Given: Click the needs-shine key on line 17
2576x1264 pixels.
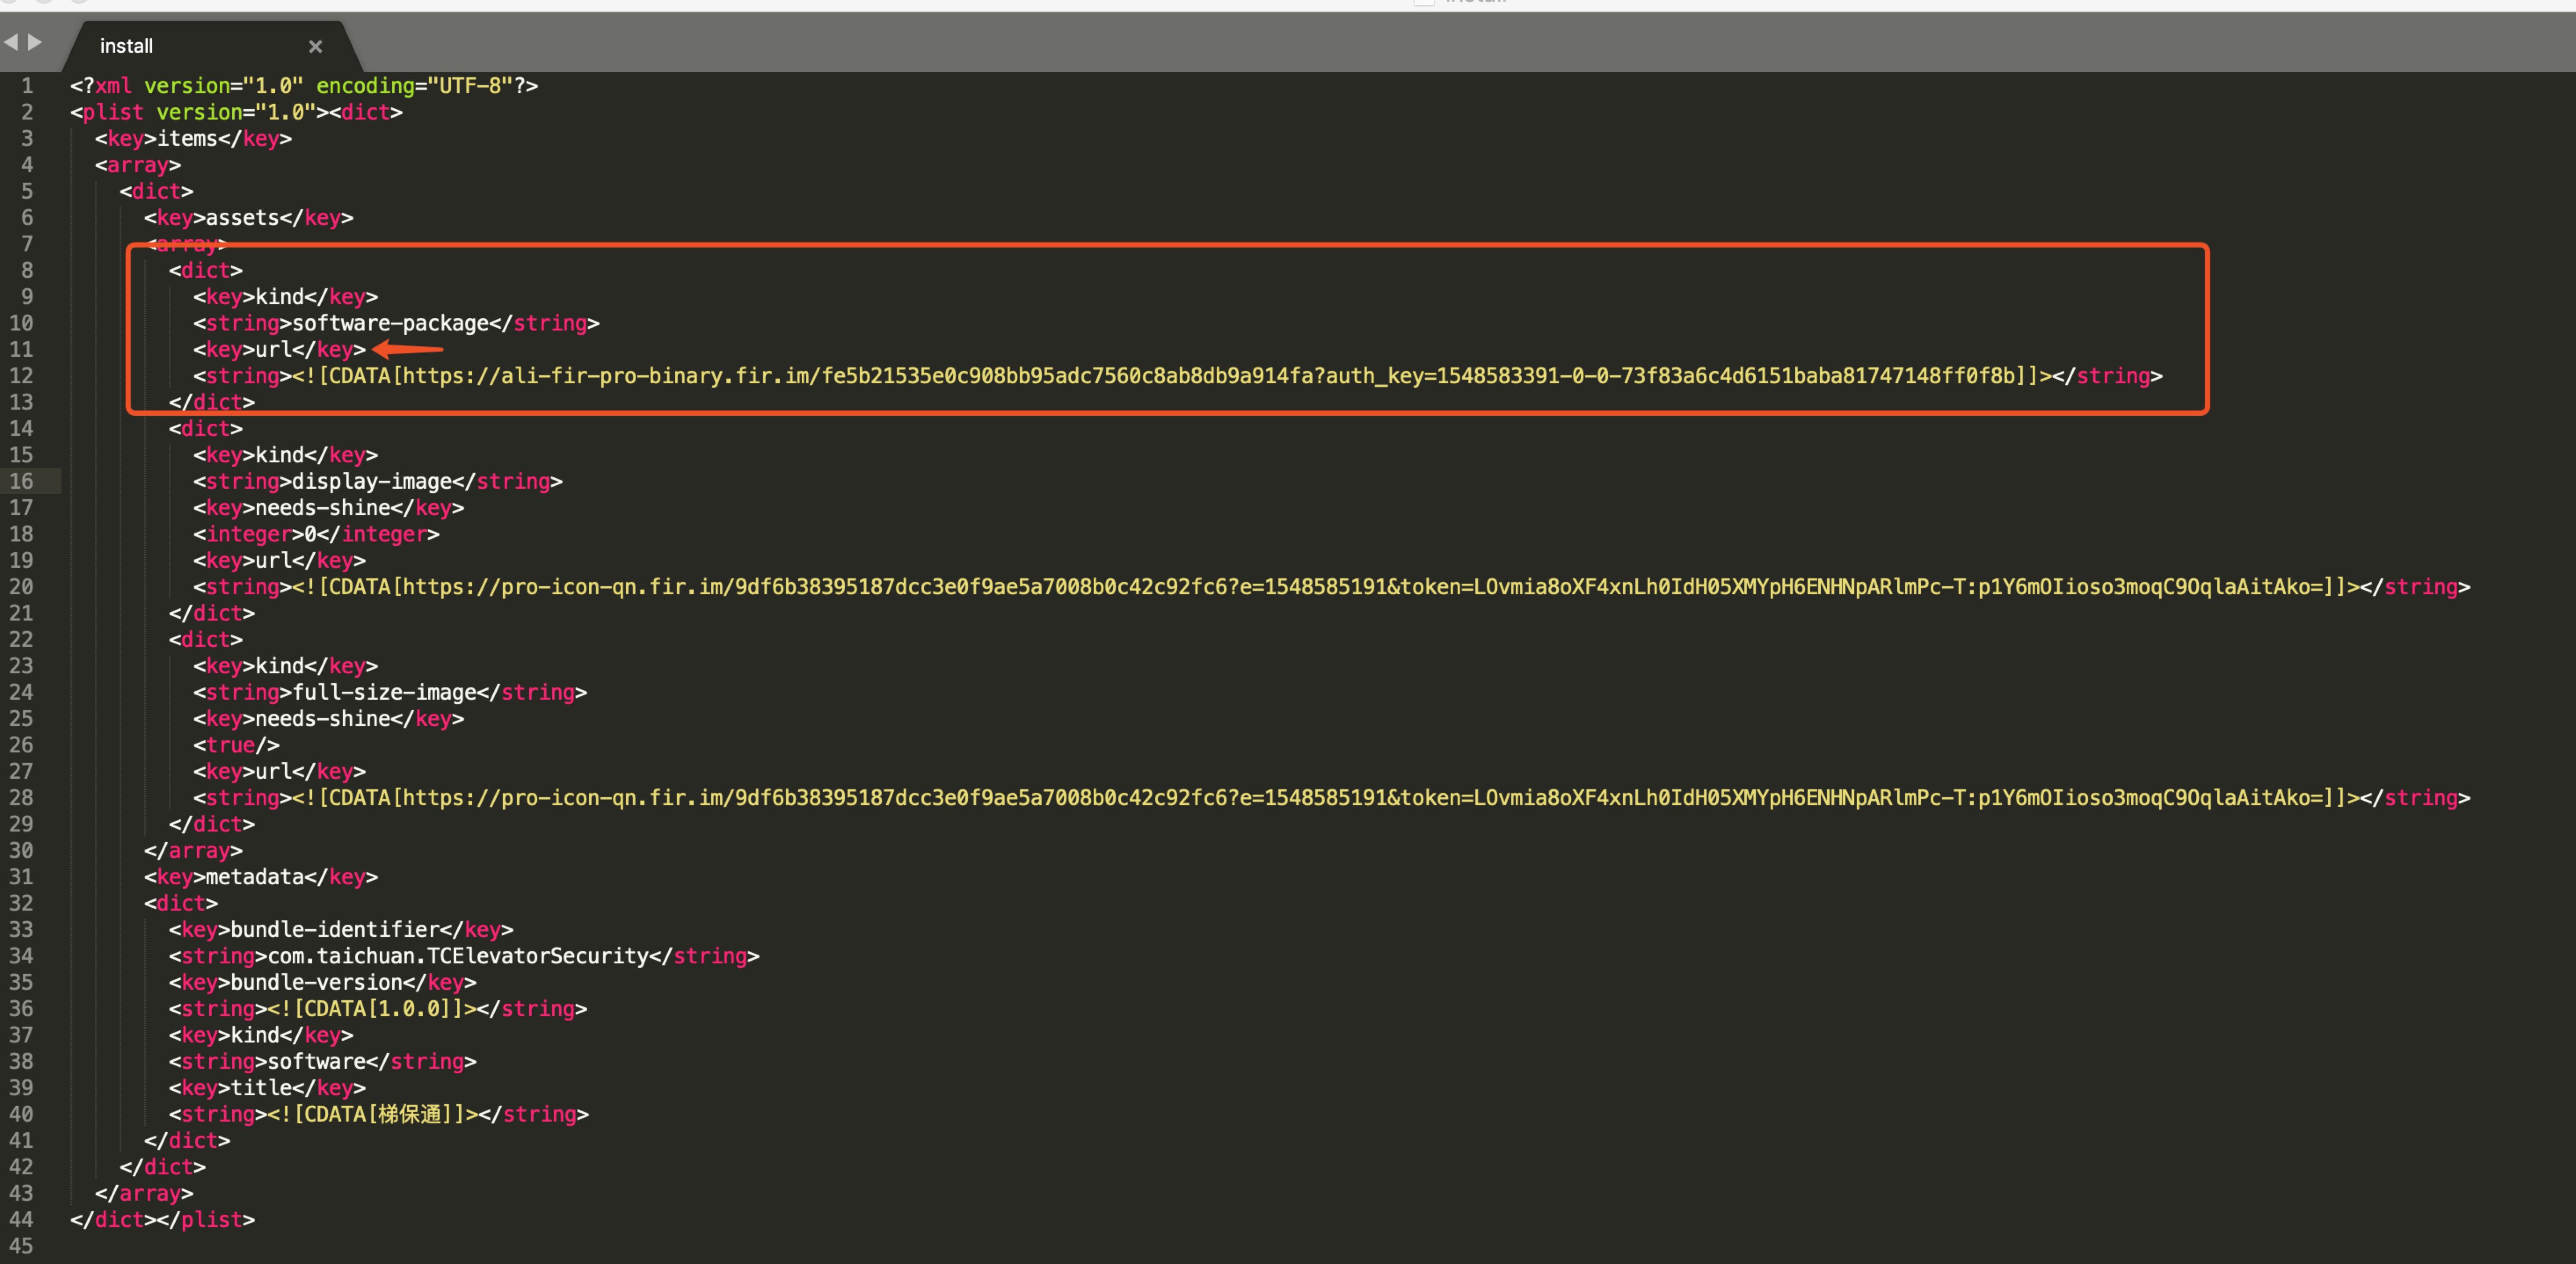Looking at the screenshot, I should click(328, 508).
